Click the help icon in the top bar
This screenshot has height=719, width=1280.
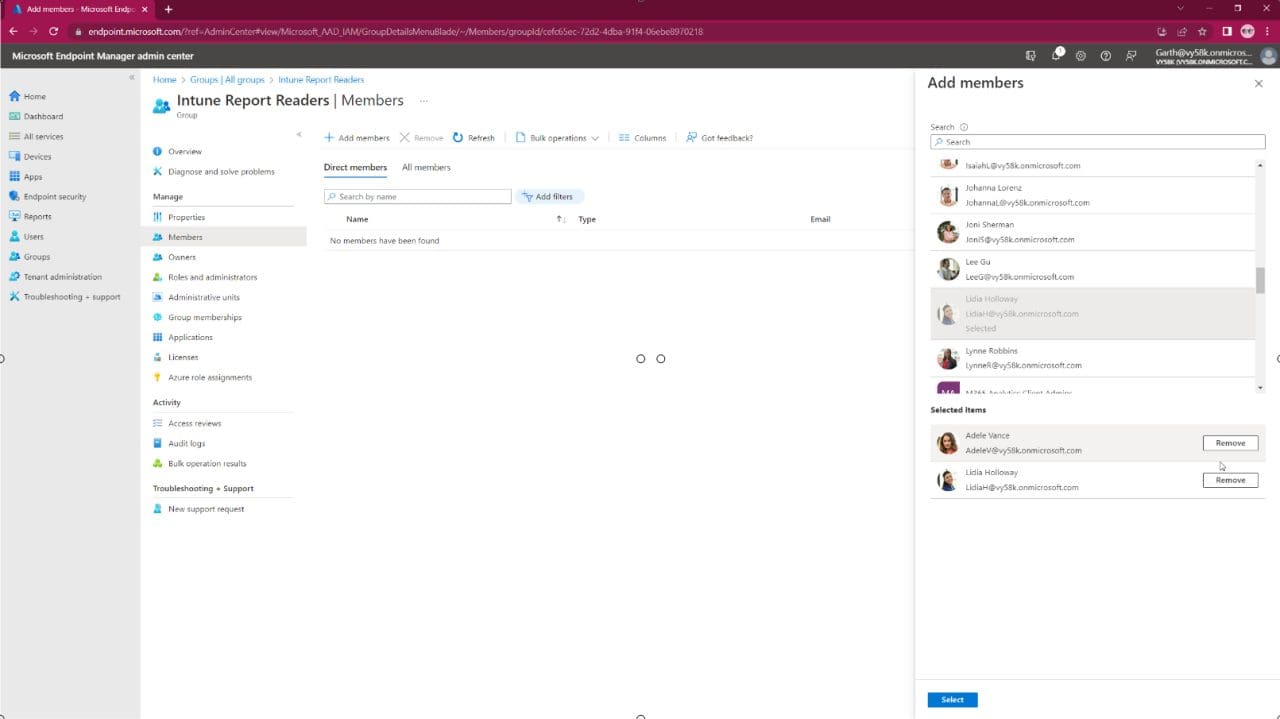(x=1103, y=56)
